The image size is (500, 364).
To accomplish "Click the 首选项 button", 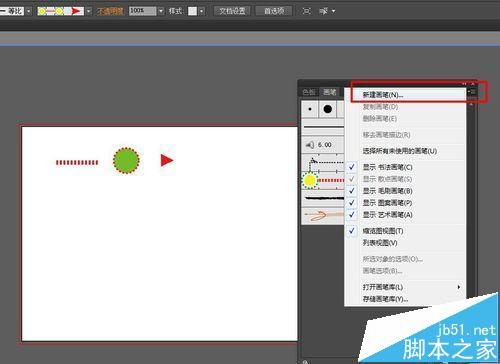I will pyautogui.click(x=274, y=11).
